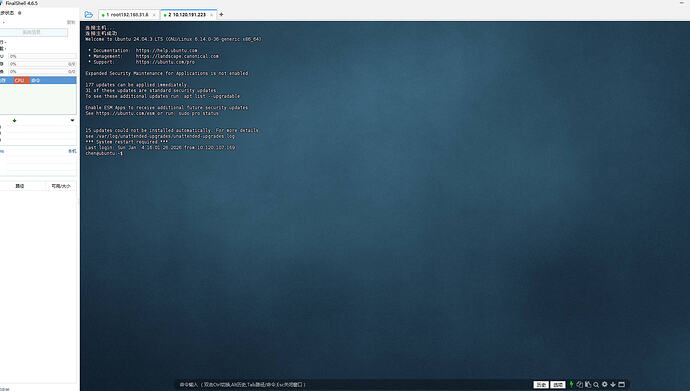Click the CPU usage progress bar
The width and height of the screenshot is (690, 391).
[42, 56]
